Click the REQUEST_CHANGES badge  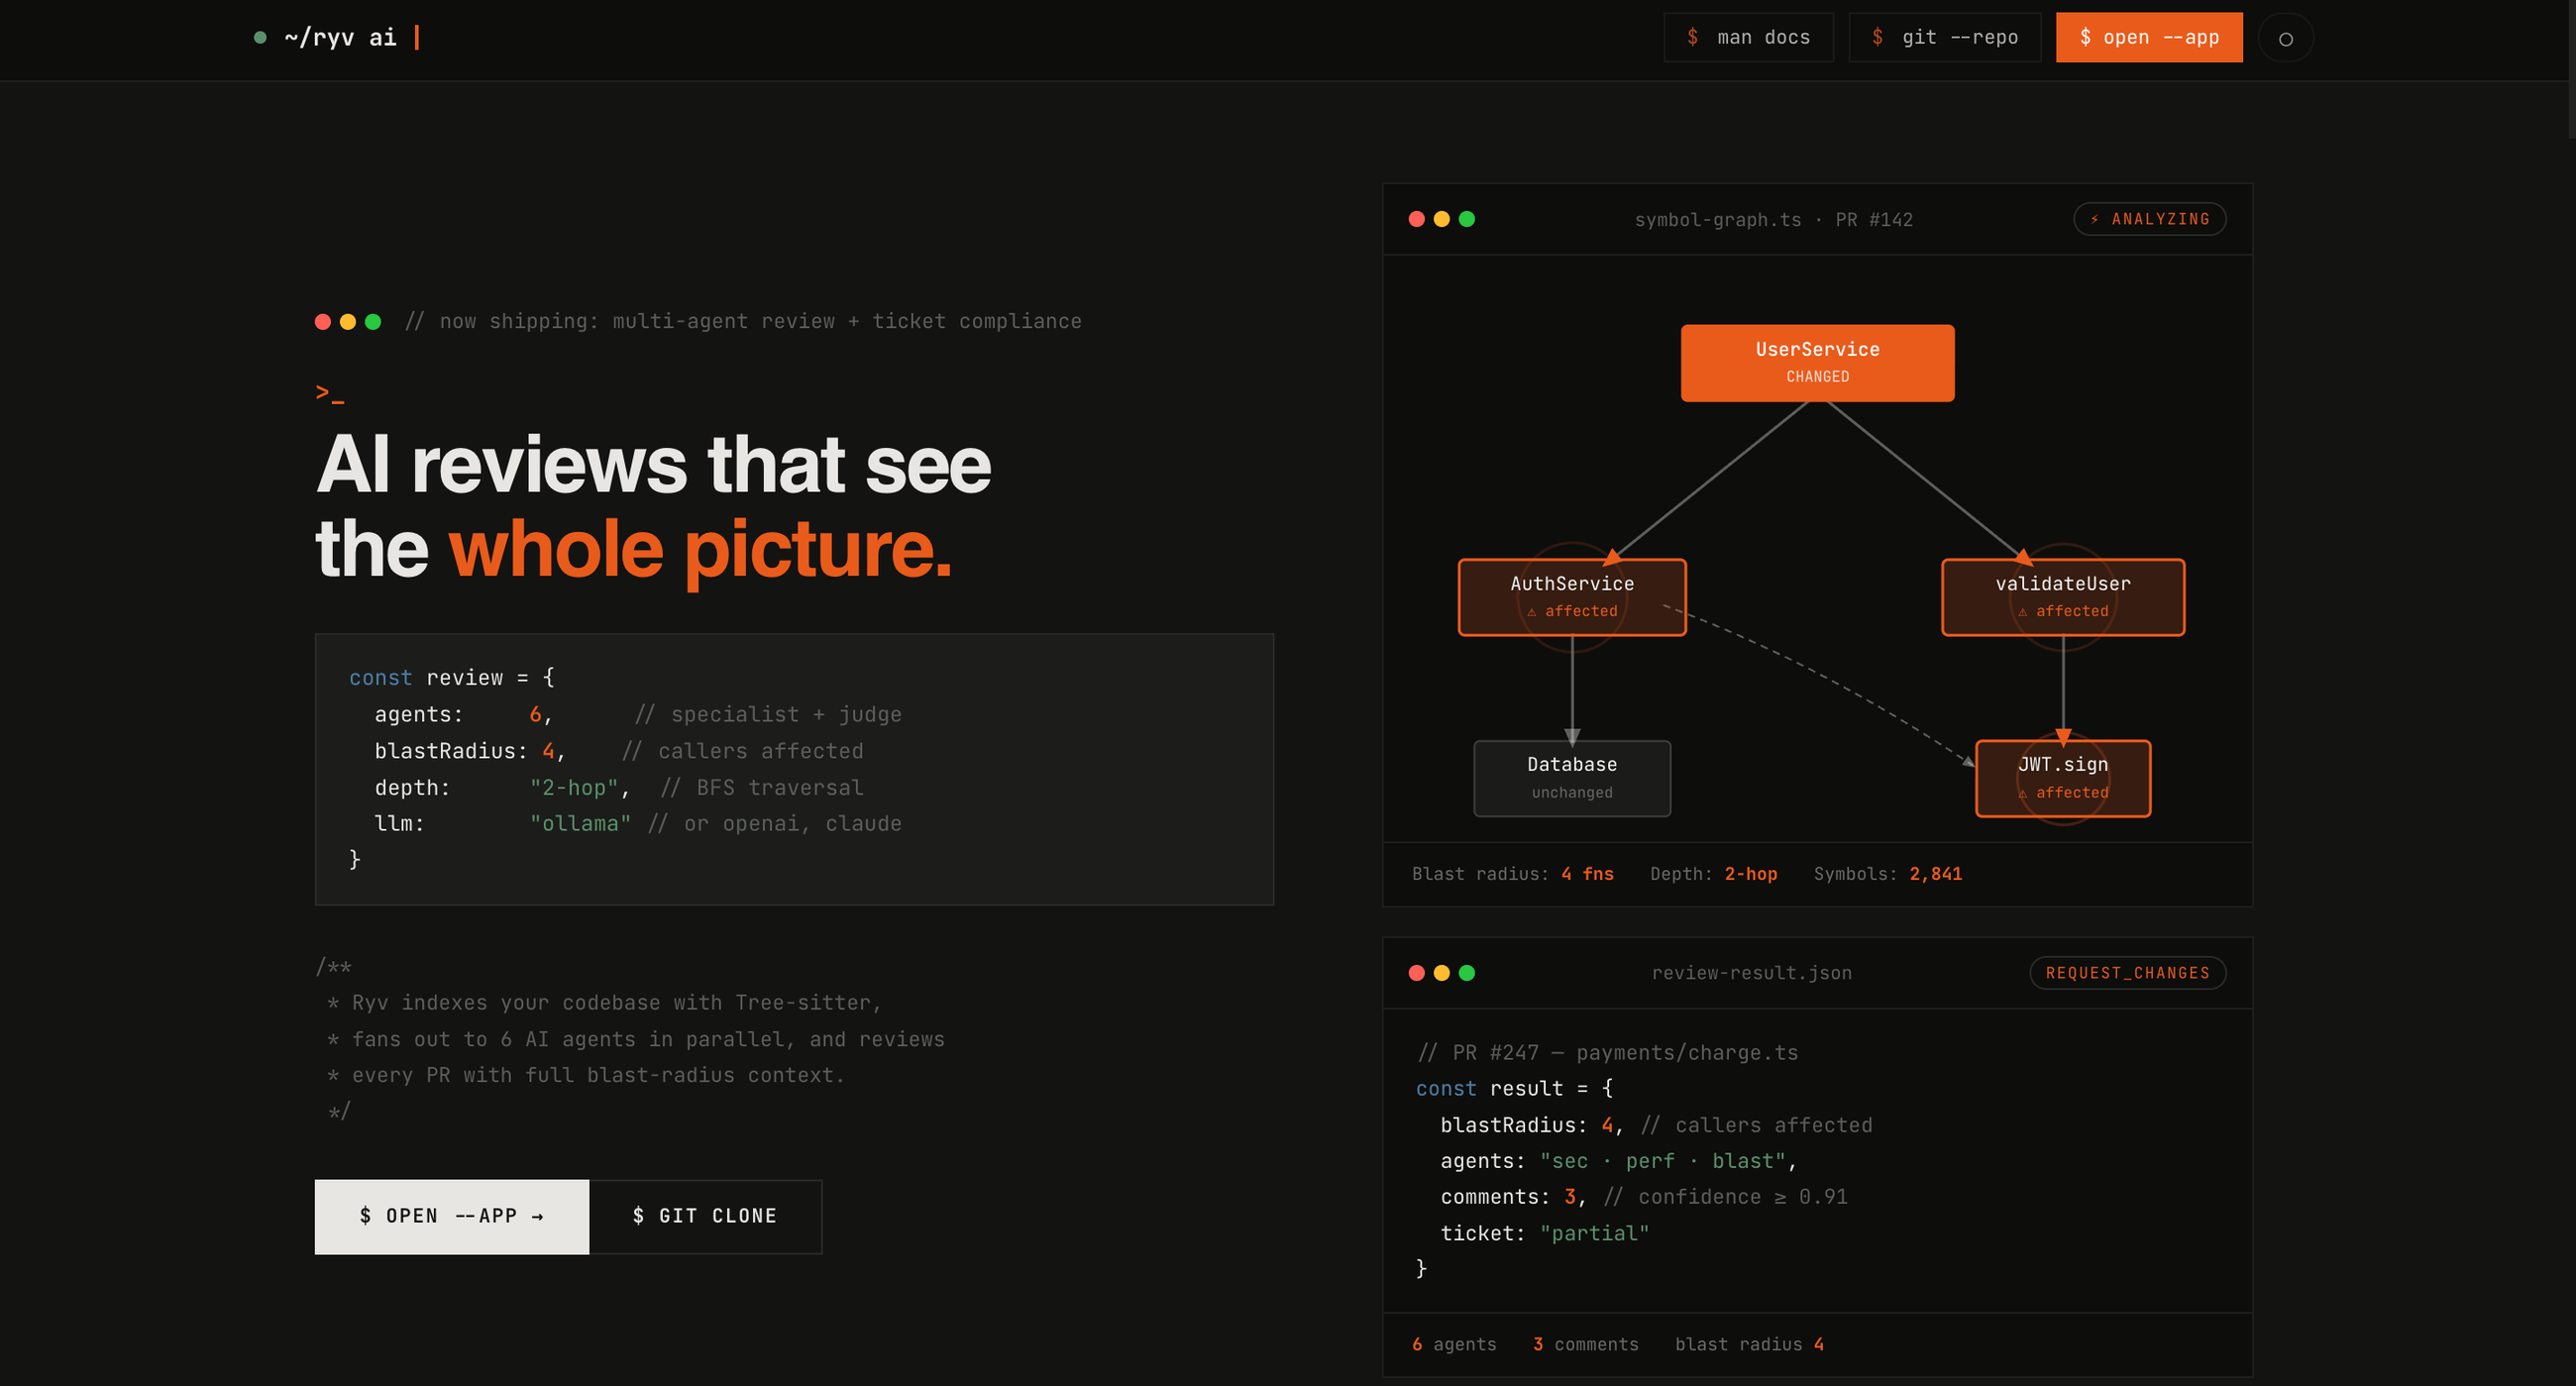(2128, 973)
